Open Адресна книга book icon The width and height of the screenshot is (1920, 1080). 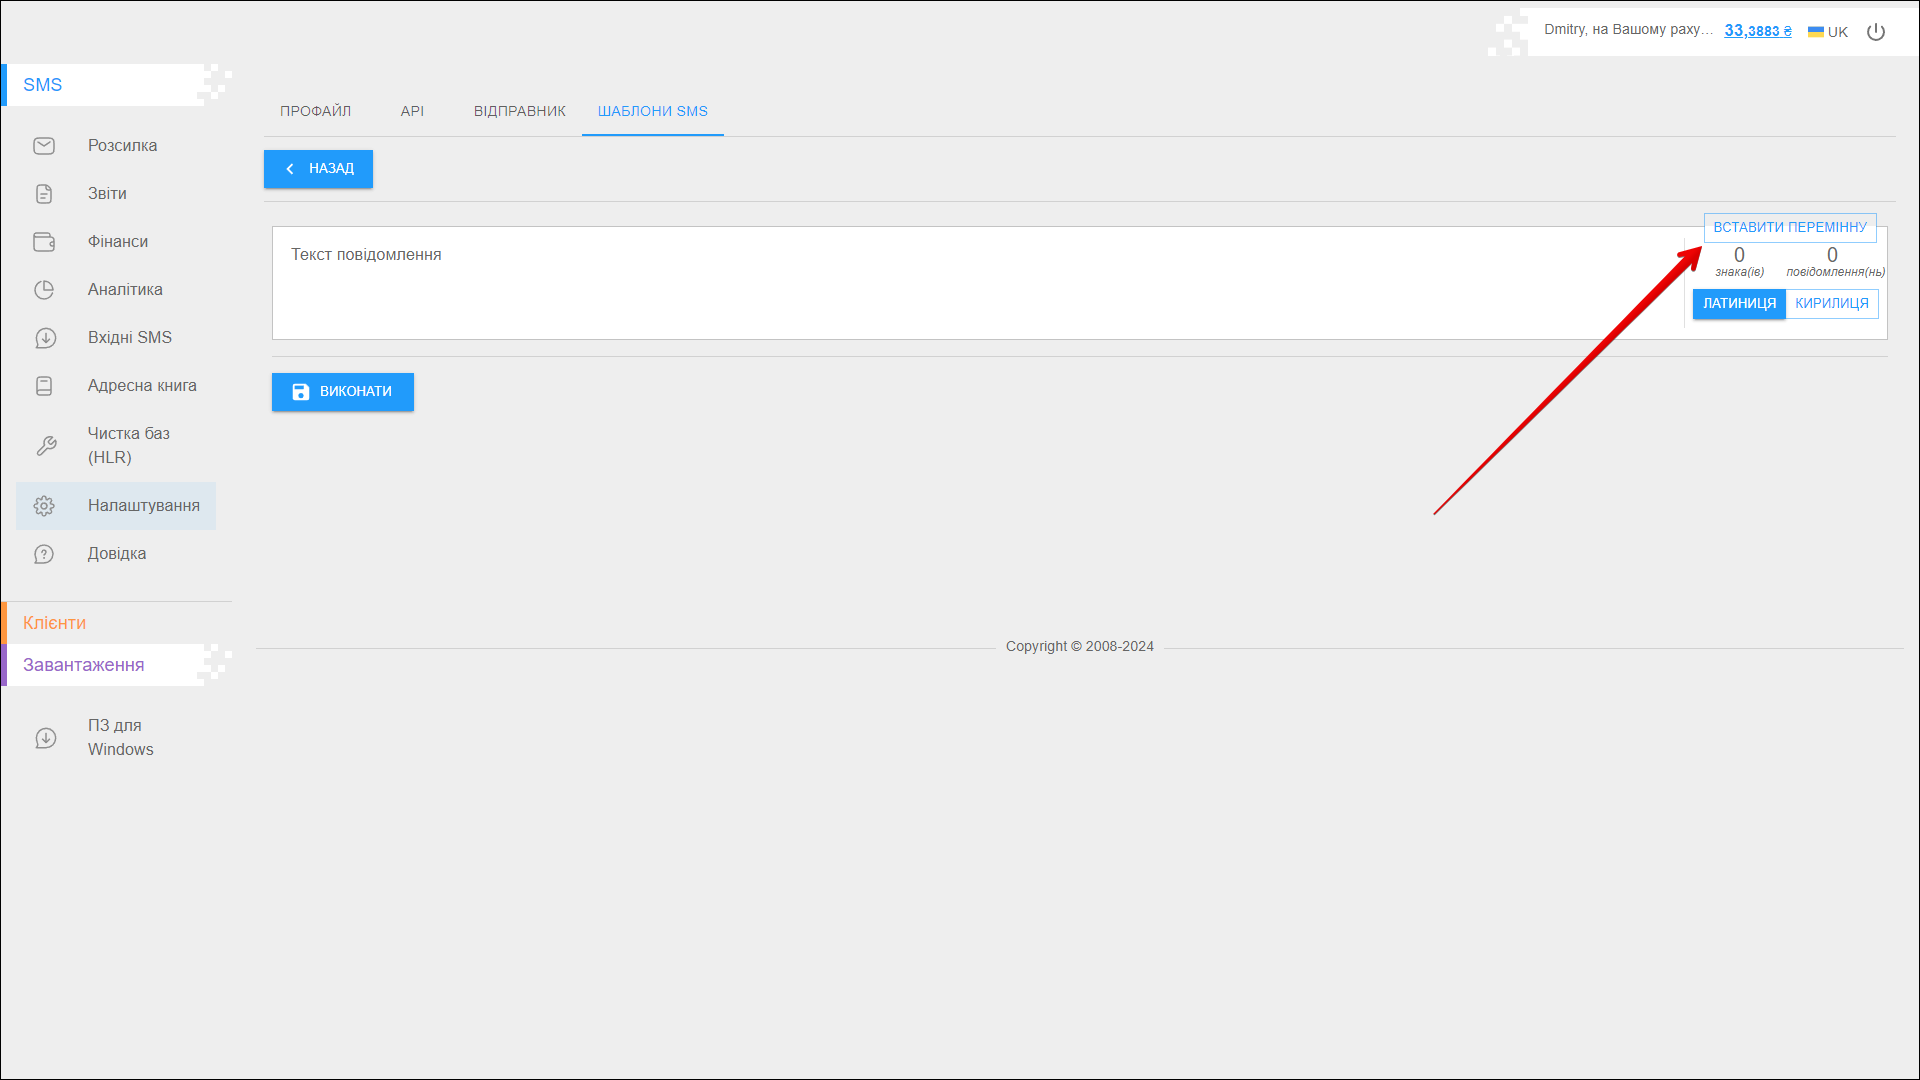click(x=44, y=386)
